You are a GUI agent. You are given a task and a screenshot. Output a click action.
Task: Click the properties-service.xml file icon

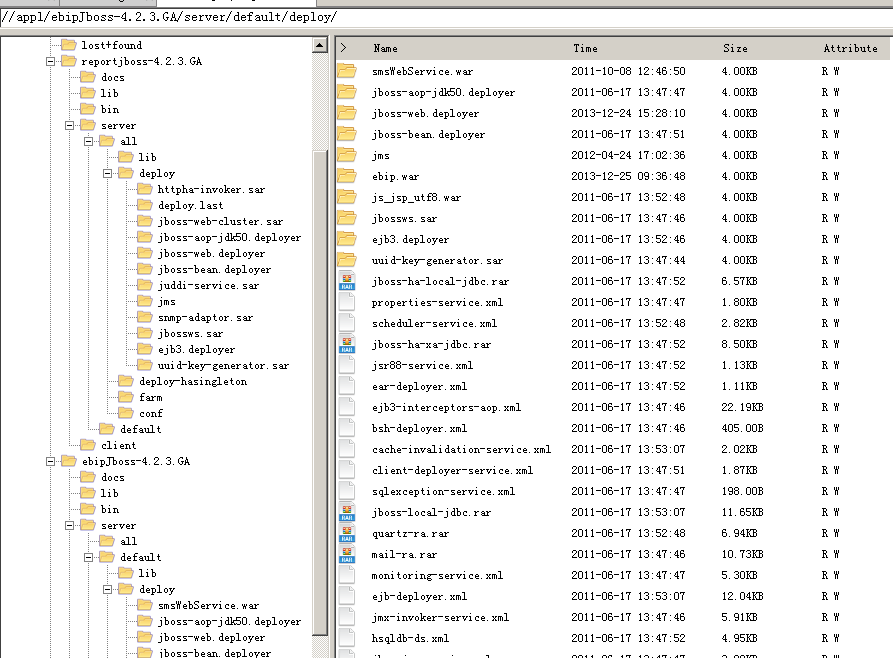(x=347, y=302)
